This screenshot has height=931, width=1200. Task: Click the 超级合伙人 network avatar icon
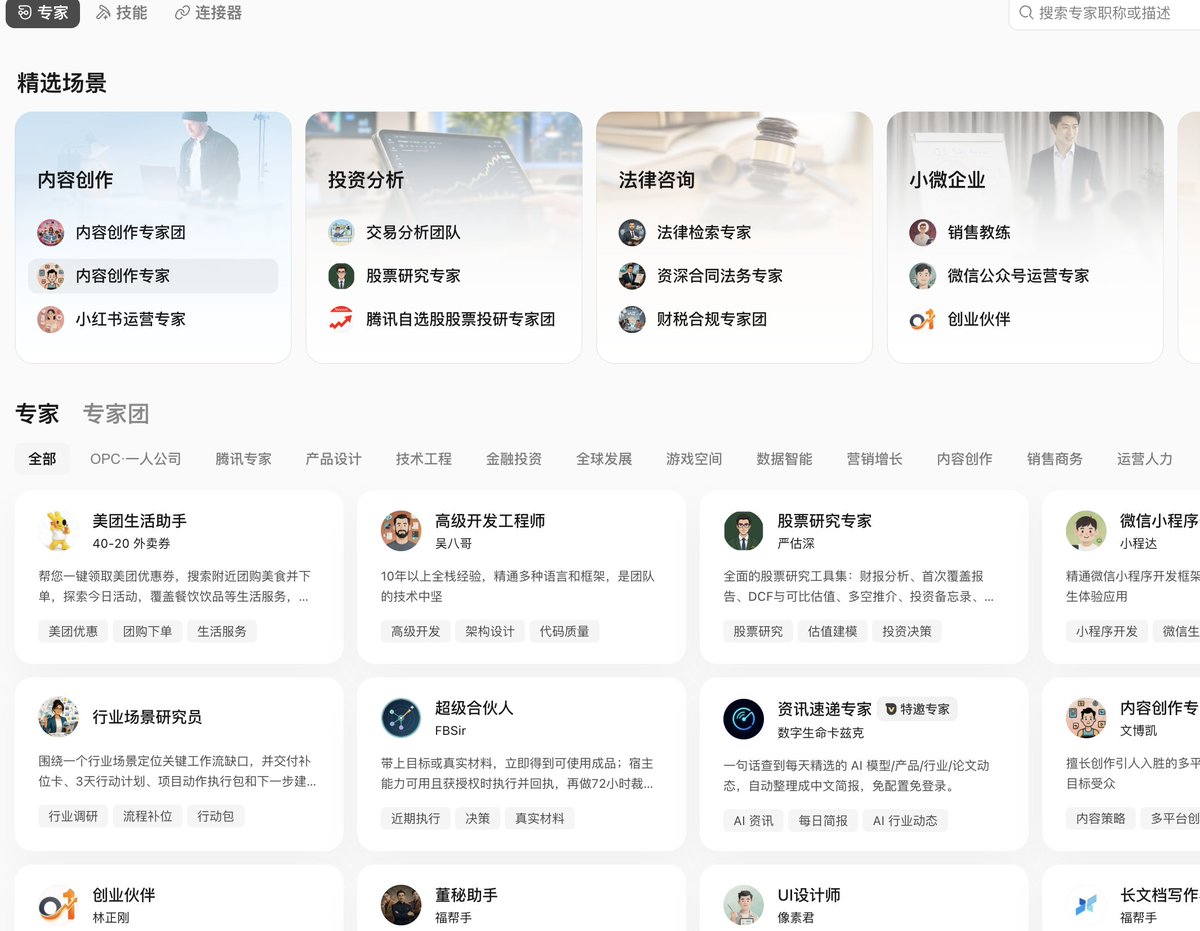(401, 718)
